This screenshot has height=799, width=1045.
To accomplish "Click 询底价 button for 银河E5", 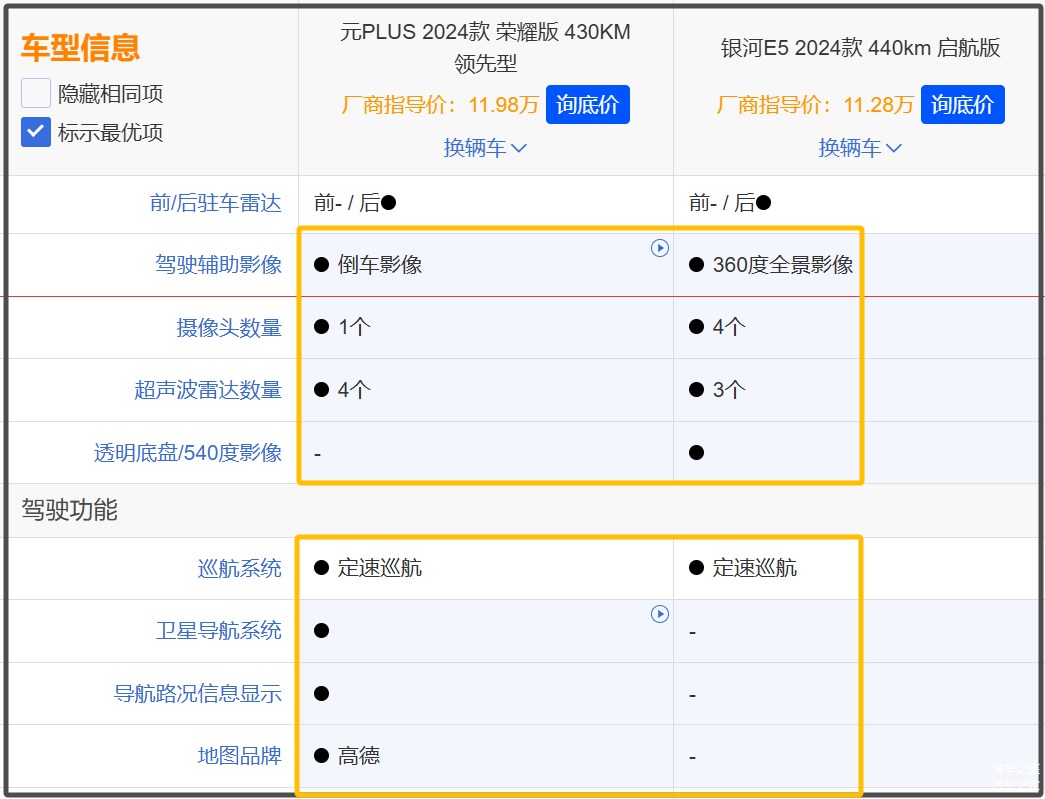I will pyautogui.click(x=962, y=105).
